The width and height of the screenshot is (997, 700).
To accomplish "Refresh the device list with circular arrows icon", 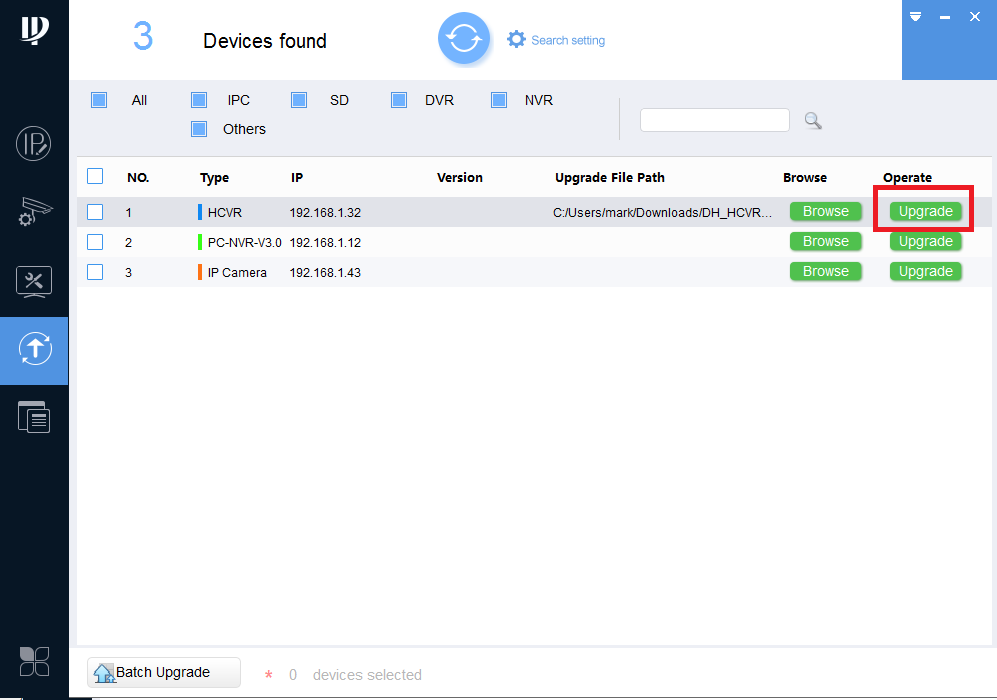I will (464, 37).
